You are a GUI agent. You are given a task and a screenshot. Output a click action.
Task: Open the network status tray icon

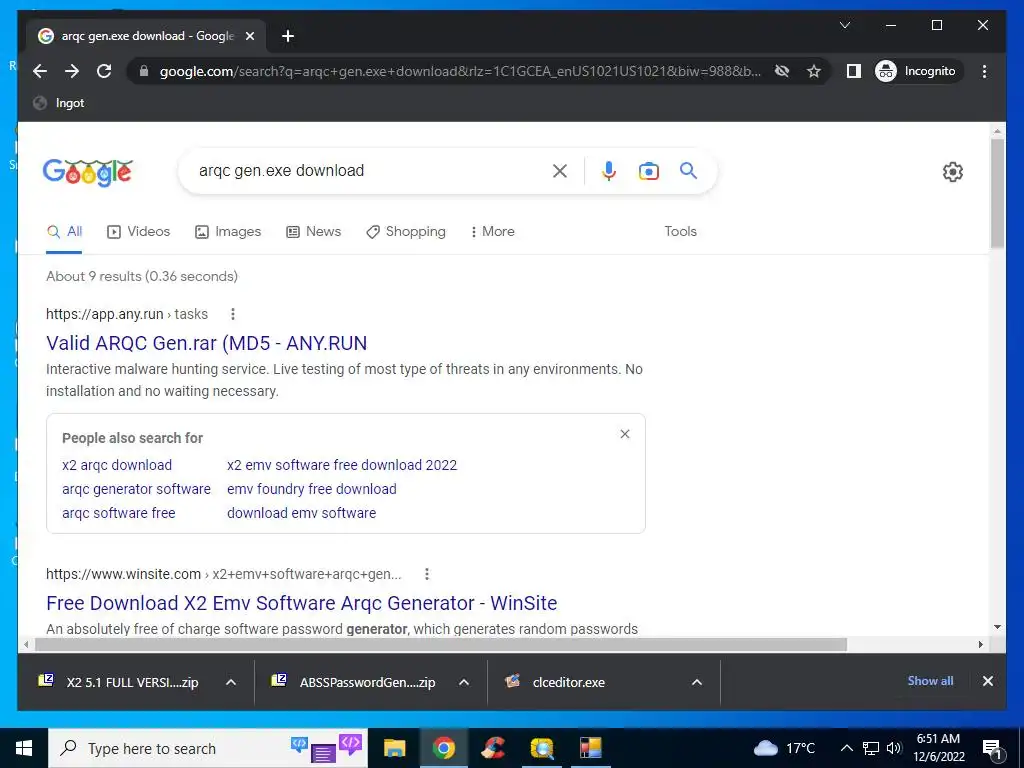point(871,748)
